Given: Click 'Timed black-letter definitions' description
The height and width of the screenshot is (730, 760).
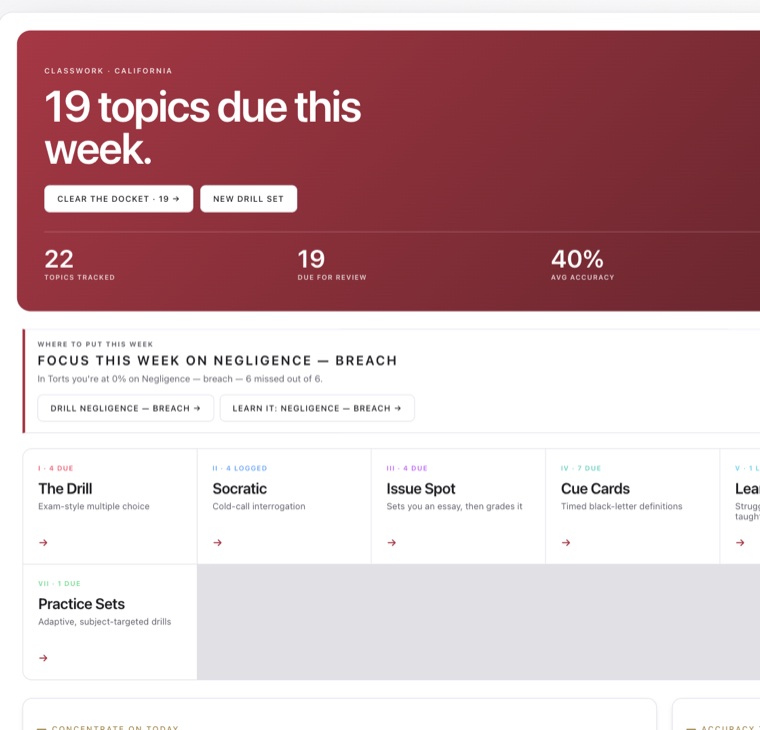Looking at the screenshot, I should point(621,506).
